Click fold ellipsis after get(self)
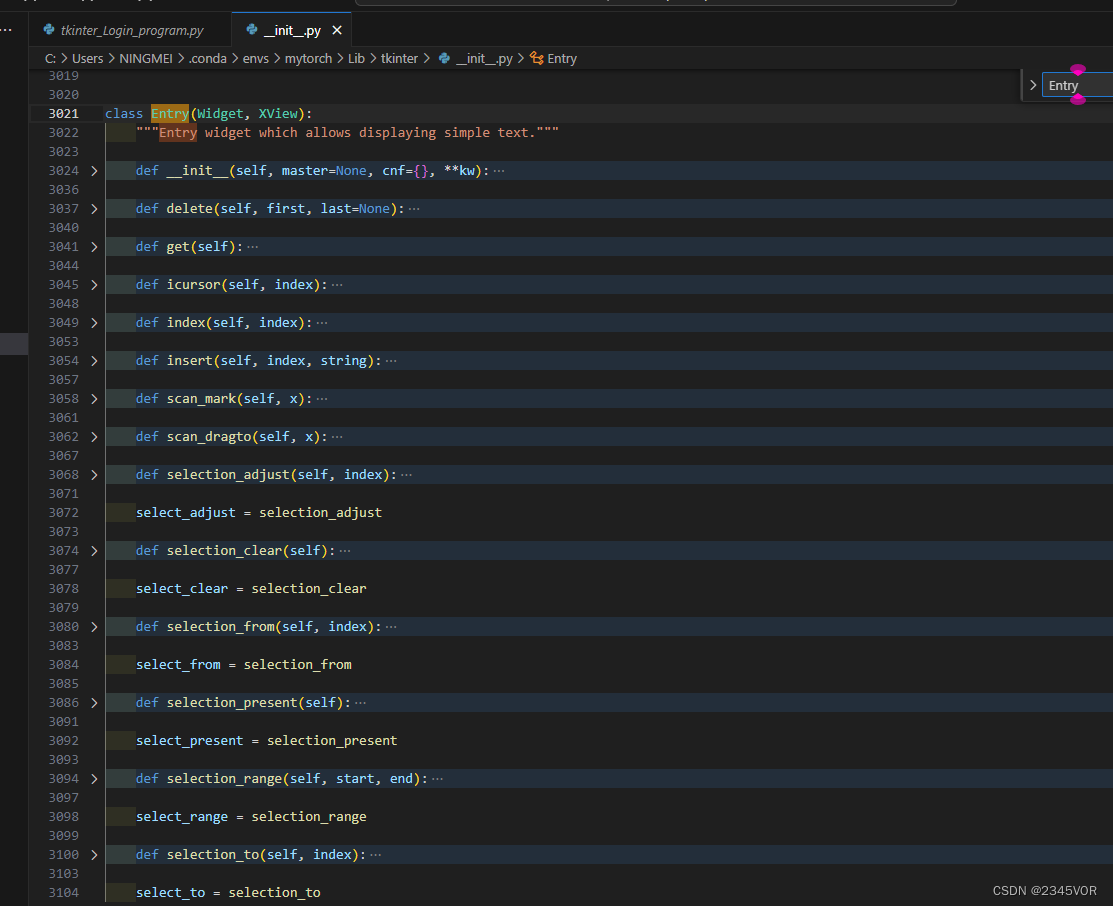Screen dimensions: 1113x906 coord(253,246)
